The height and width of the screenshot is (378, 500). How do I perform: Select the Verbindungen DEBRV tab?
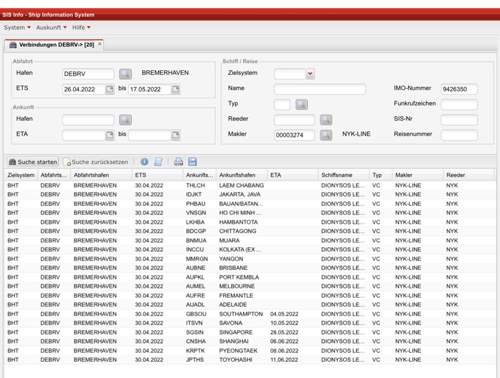pyautogui.click(x=53, y=45)
